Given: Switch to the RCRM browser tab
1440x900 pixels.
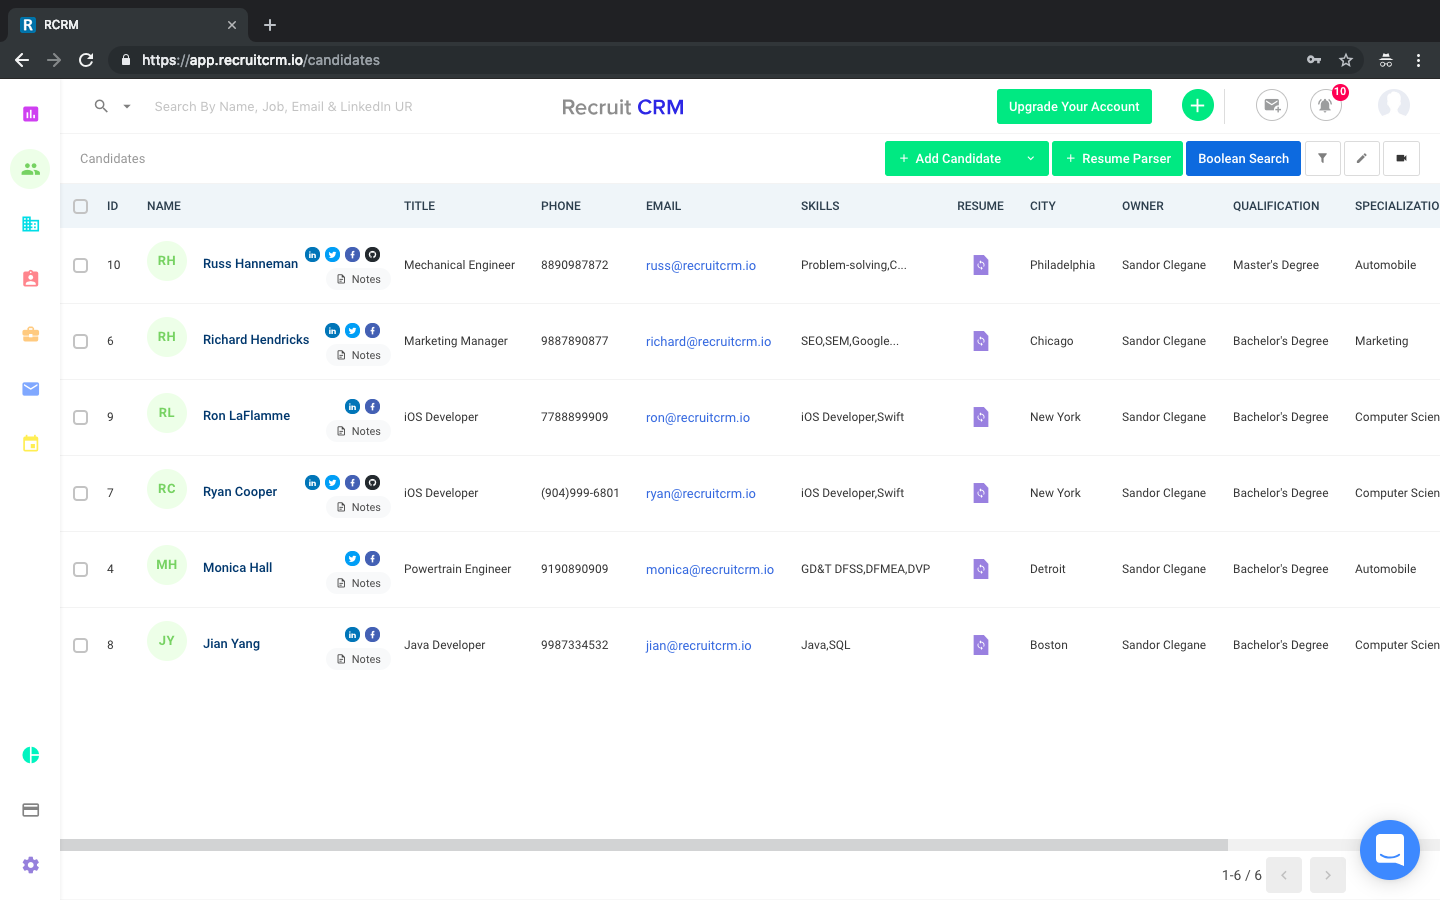Looking at the screenshot, I should point(120,24).
